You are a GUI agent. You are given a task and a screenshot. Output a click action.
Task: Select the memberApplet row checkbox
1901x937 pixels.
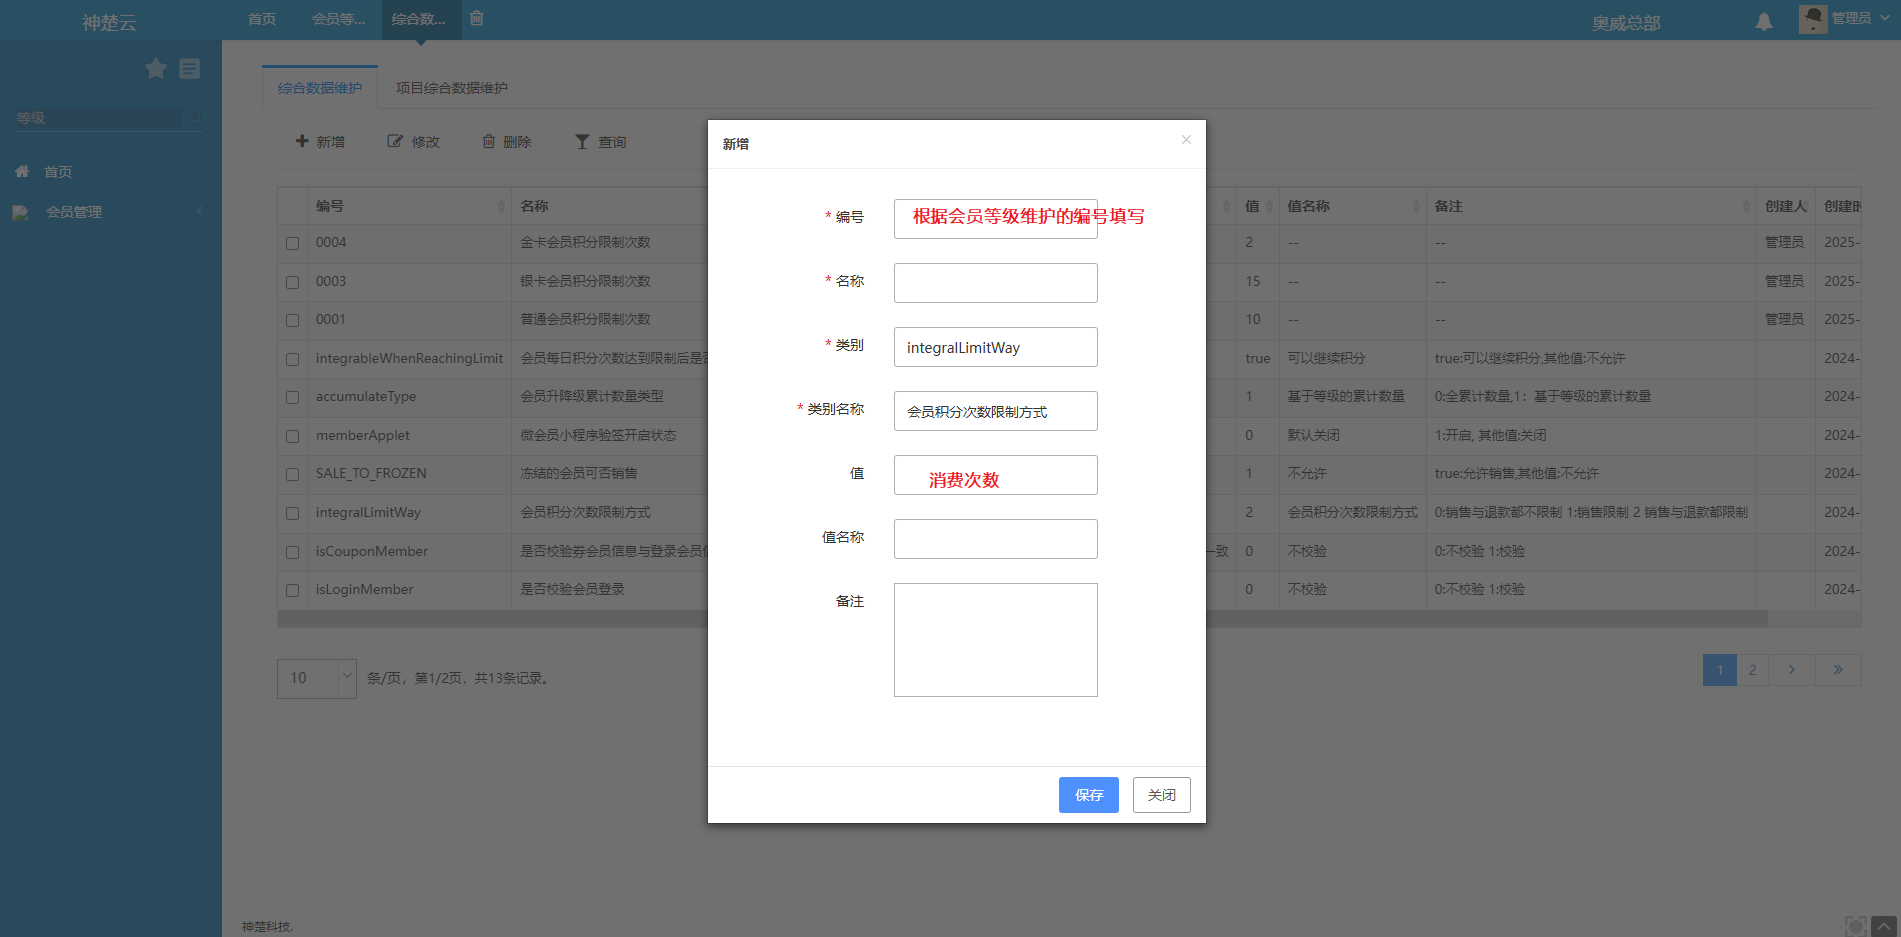coord(292,436)
